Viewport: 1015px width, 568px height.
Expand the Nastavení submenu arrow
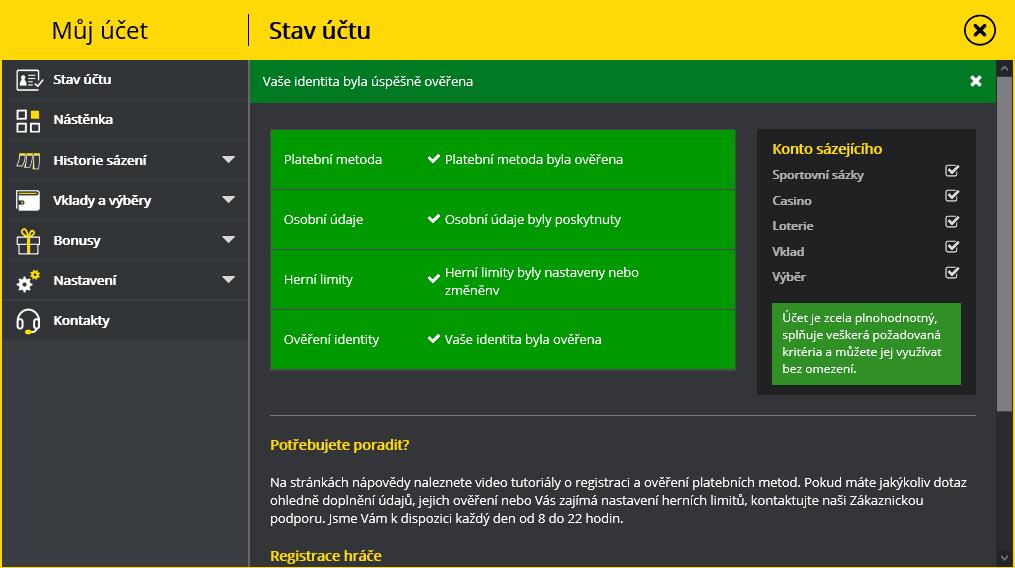pos(229,280)
